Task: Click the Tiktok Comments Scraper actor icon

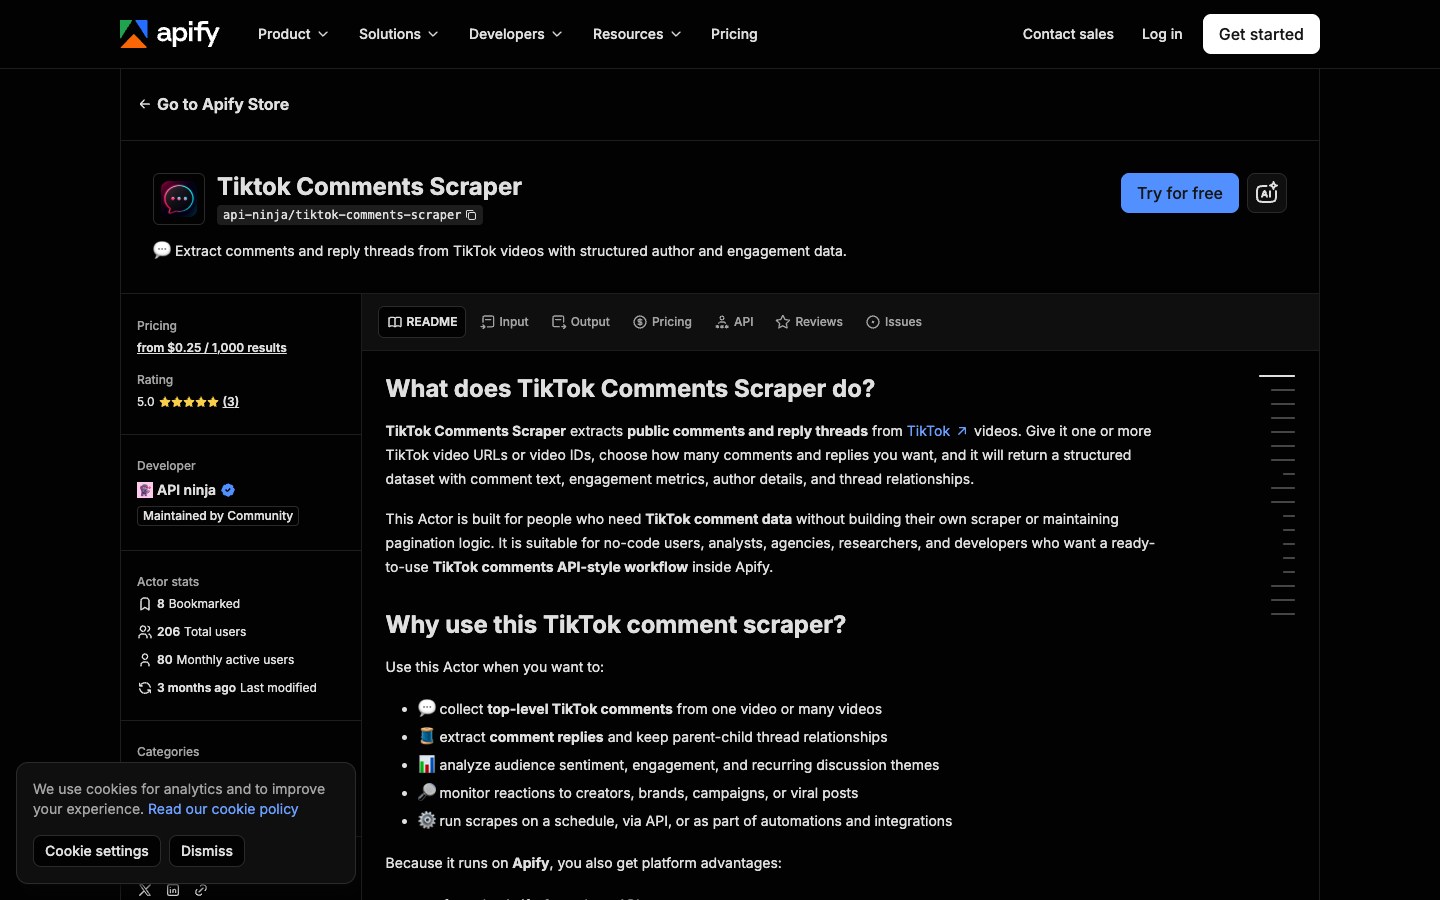Action: point(179,199)
